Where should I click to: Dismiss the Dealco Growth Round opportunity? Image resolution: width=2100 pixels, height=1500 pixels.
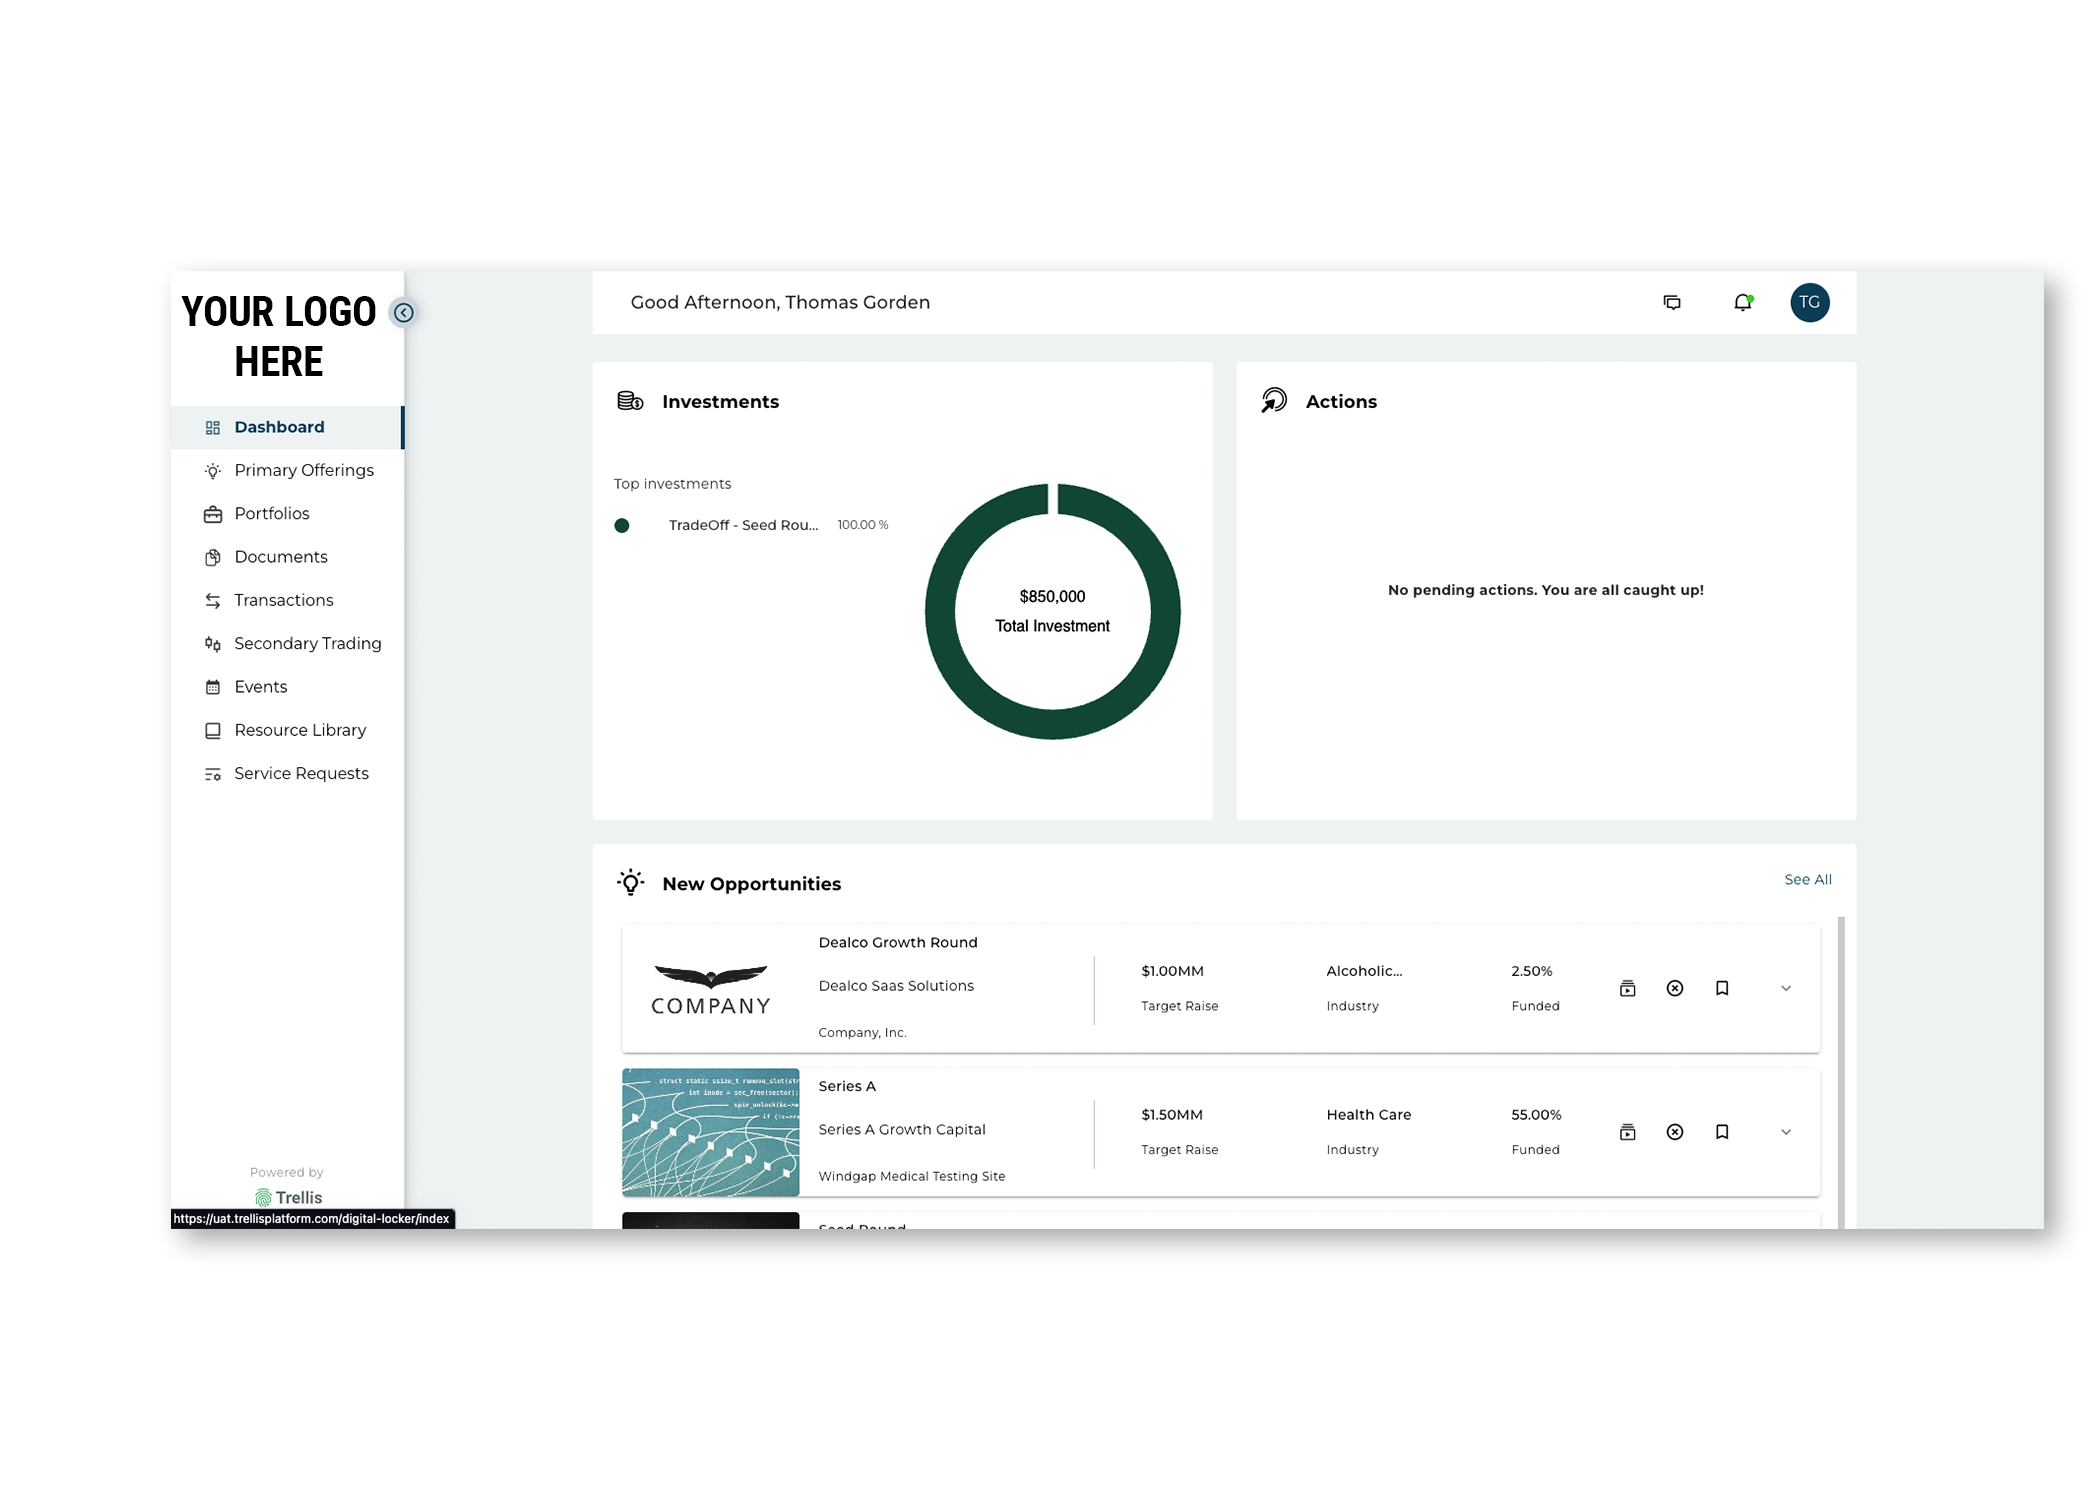click(x=1675, y=988)
